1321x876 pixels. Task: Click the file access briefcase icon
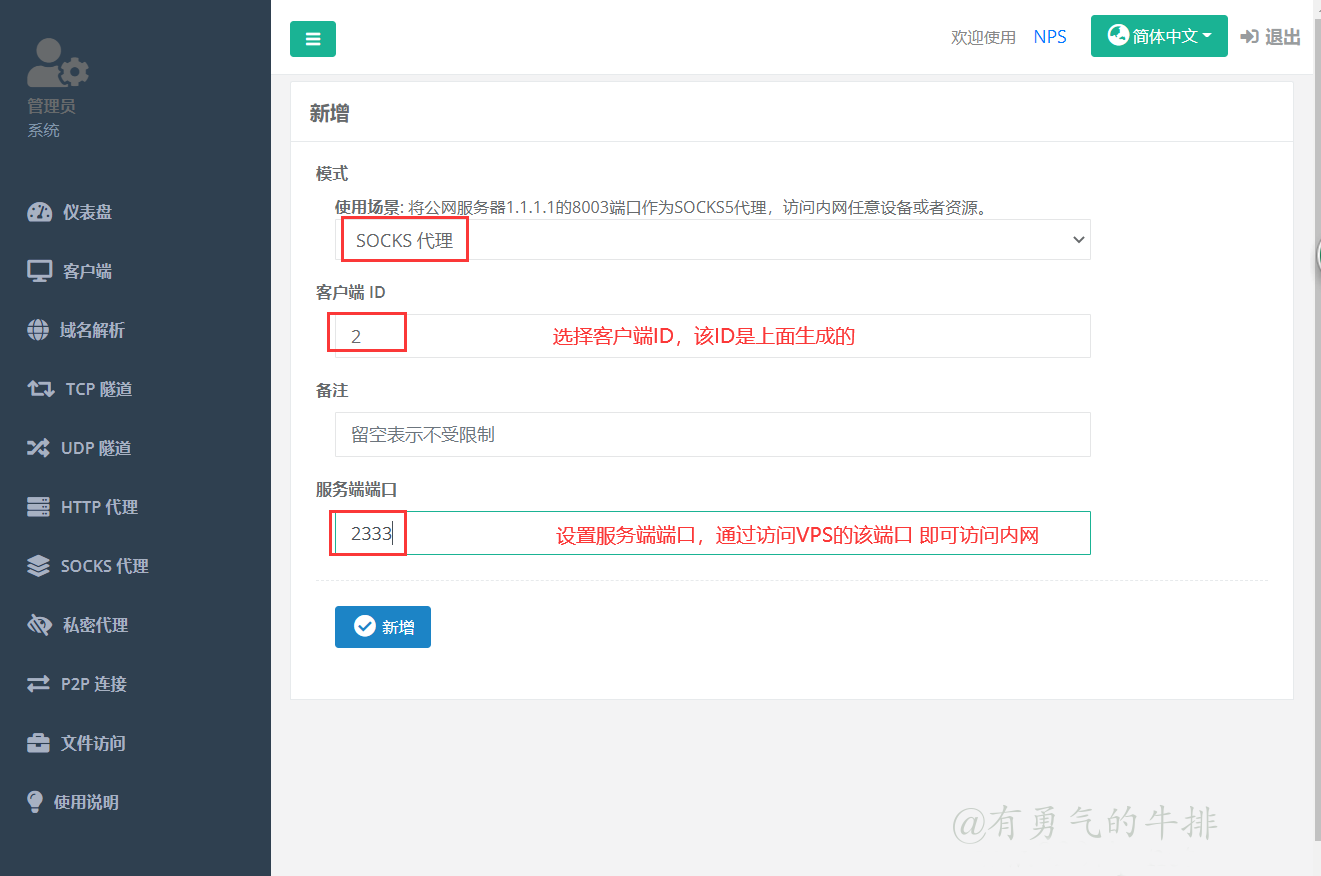click(38, 743)
